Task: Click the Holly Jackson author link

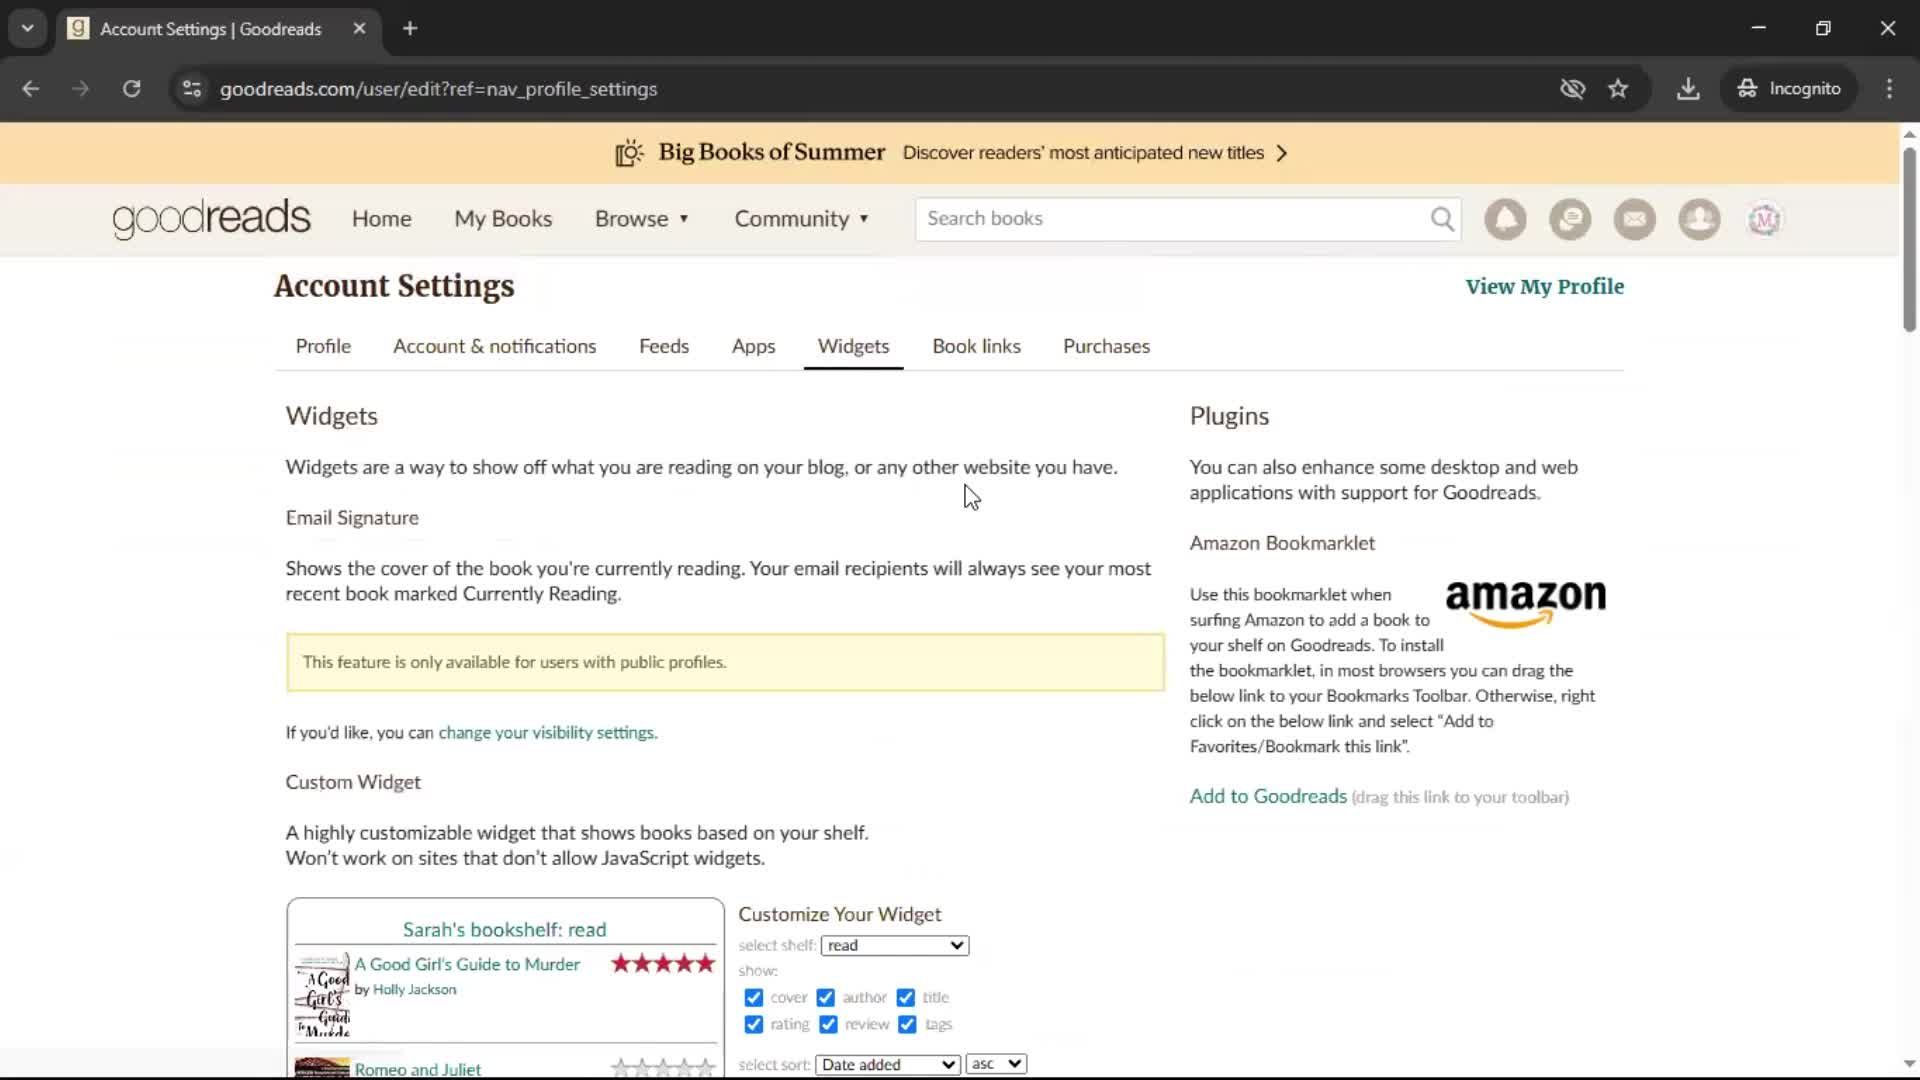Action: pos(414,990)
